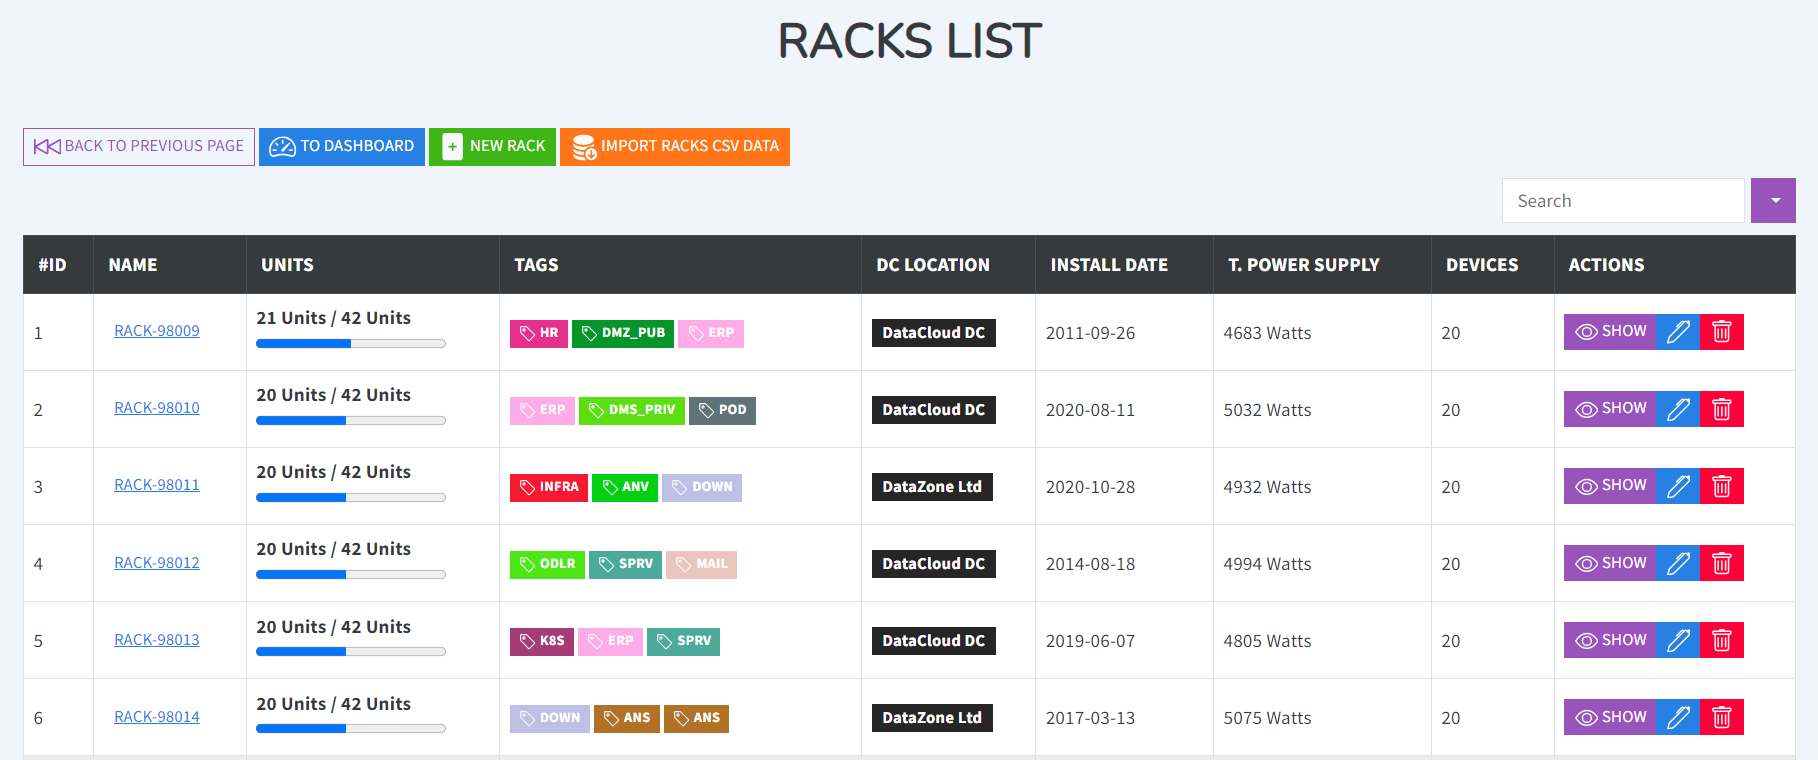The image size is (1818, 760).
Task: Remove RACK-98011 via the trash icon
Action: tap(1722, 486)
